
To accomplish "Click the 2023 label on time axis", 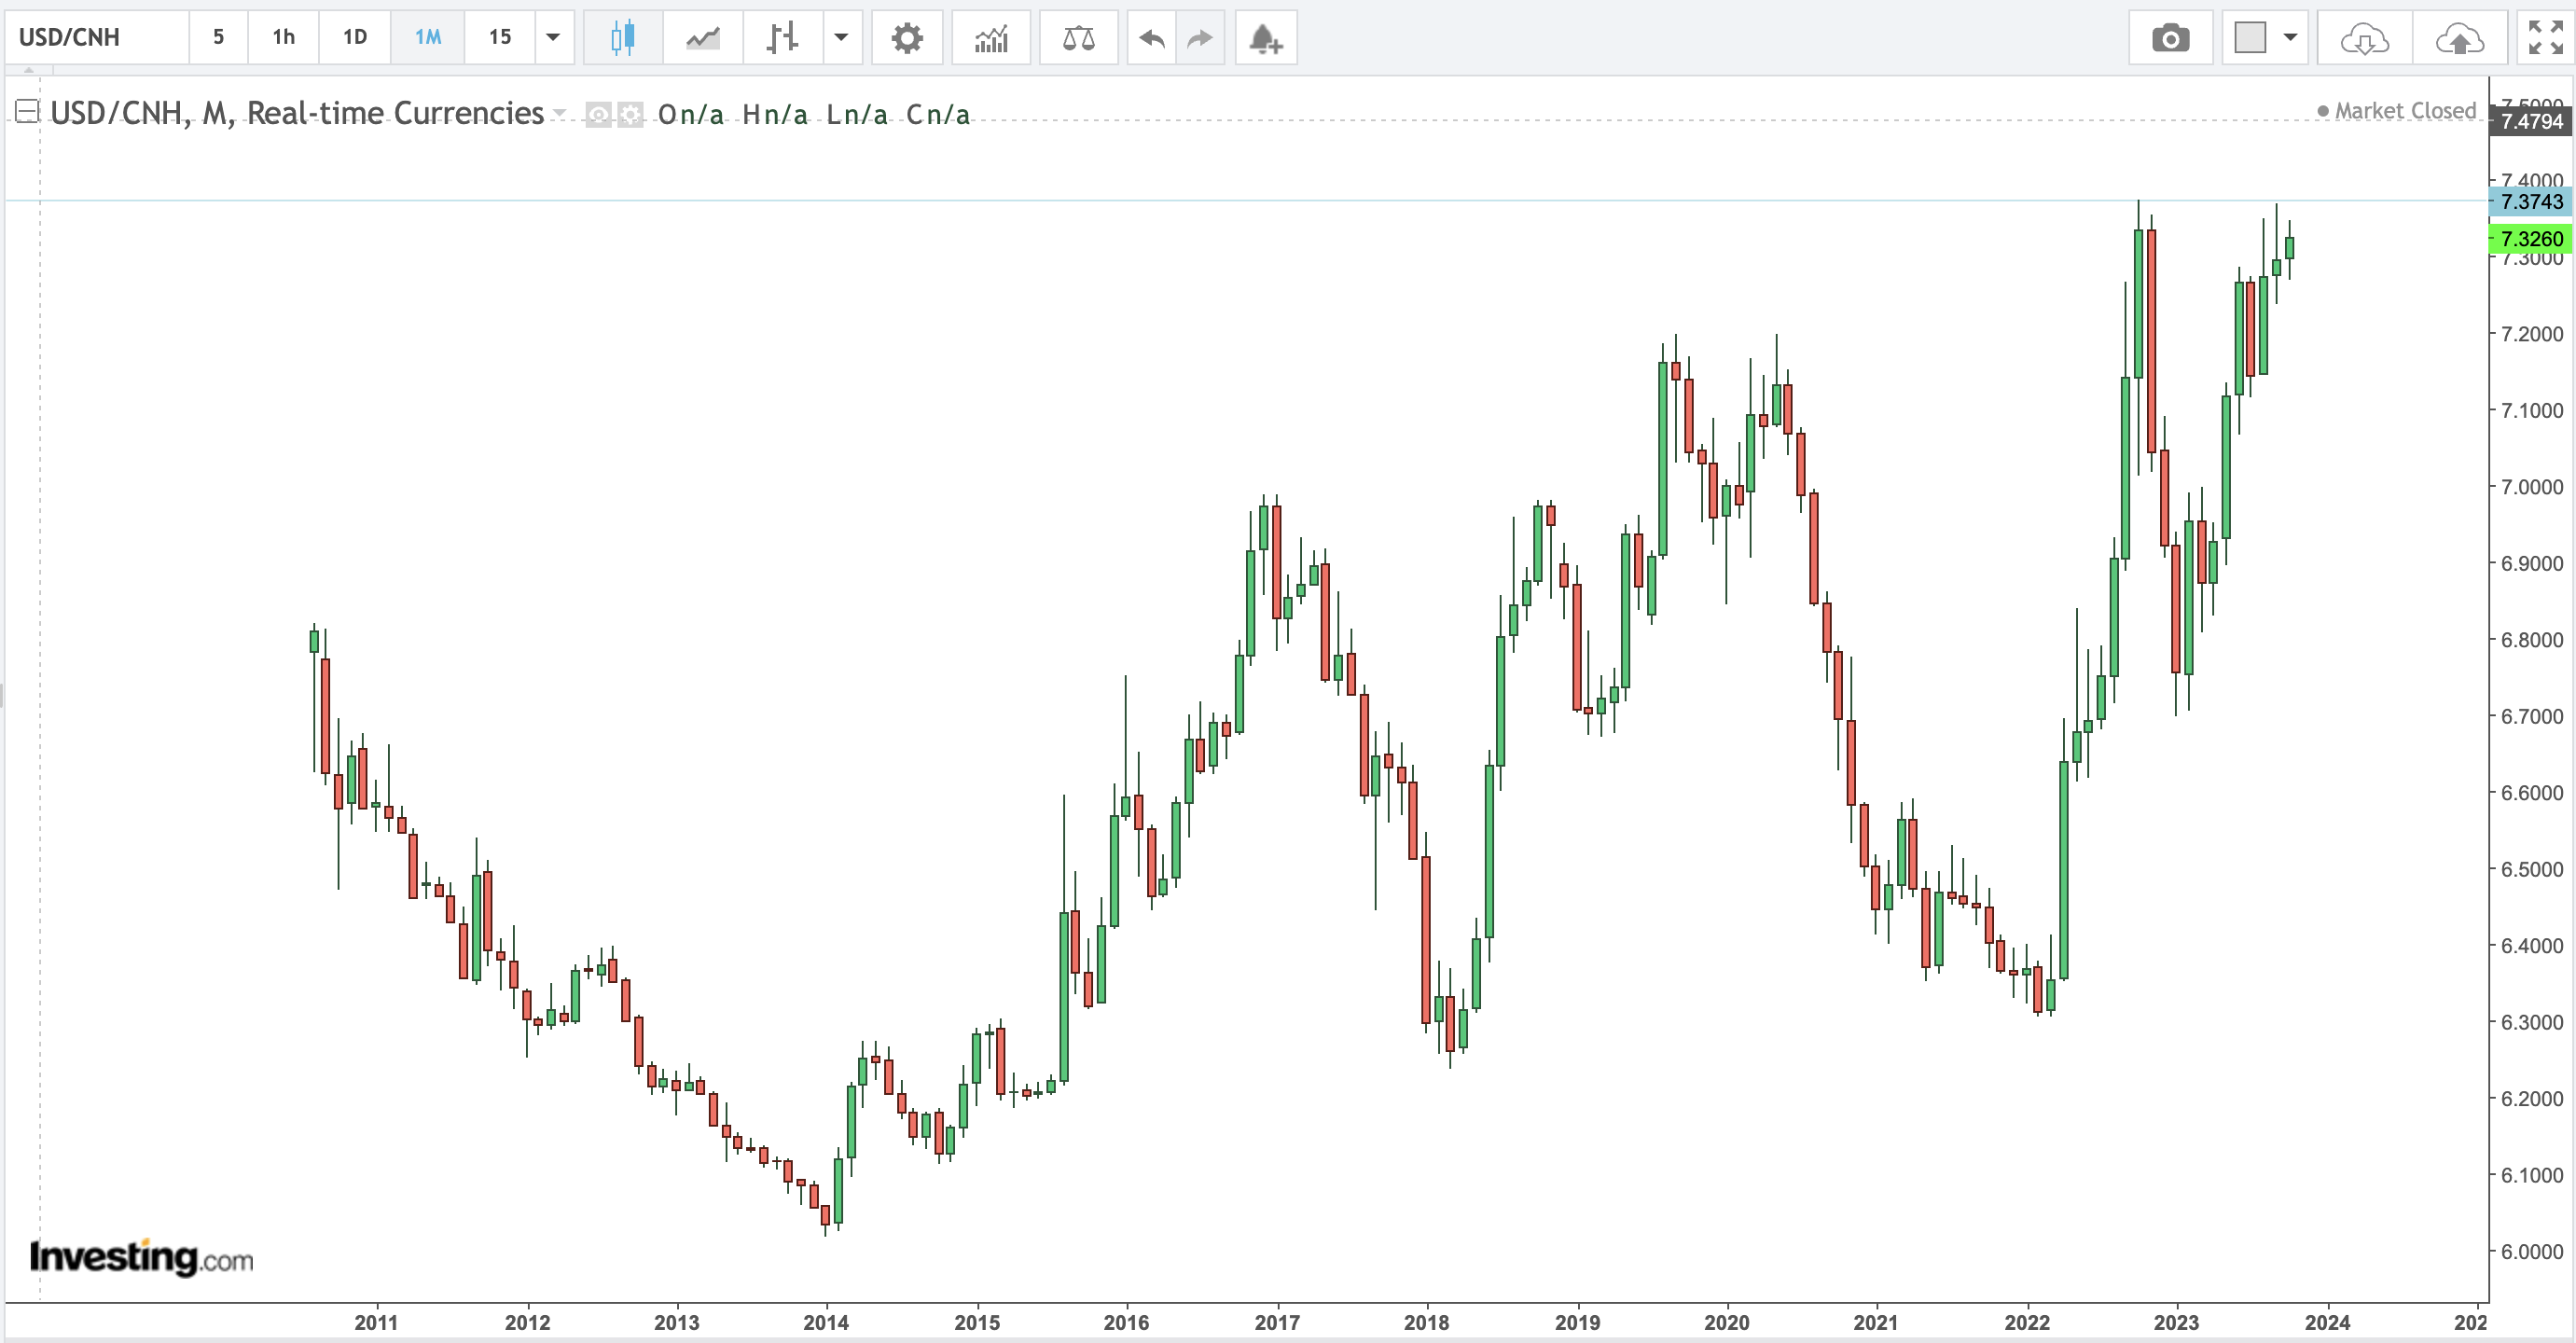I will (2176, 1322).
